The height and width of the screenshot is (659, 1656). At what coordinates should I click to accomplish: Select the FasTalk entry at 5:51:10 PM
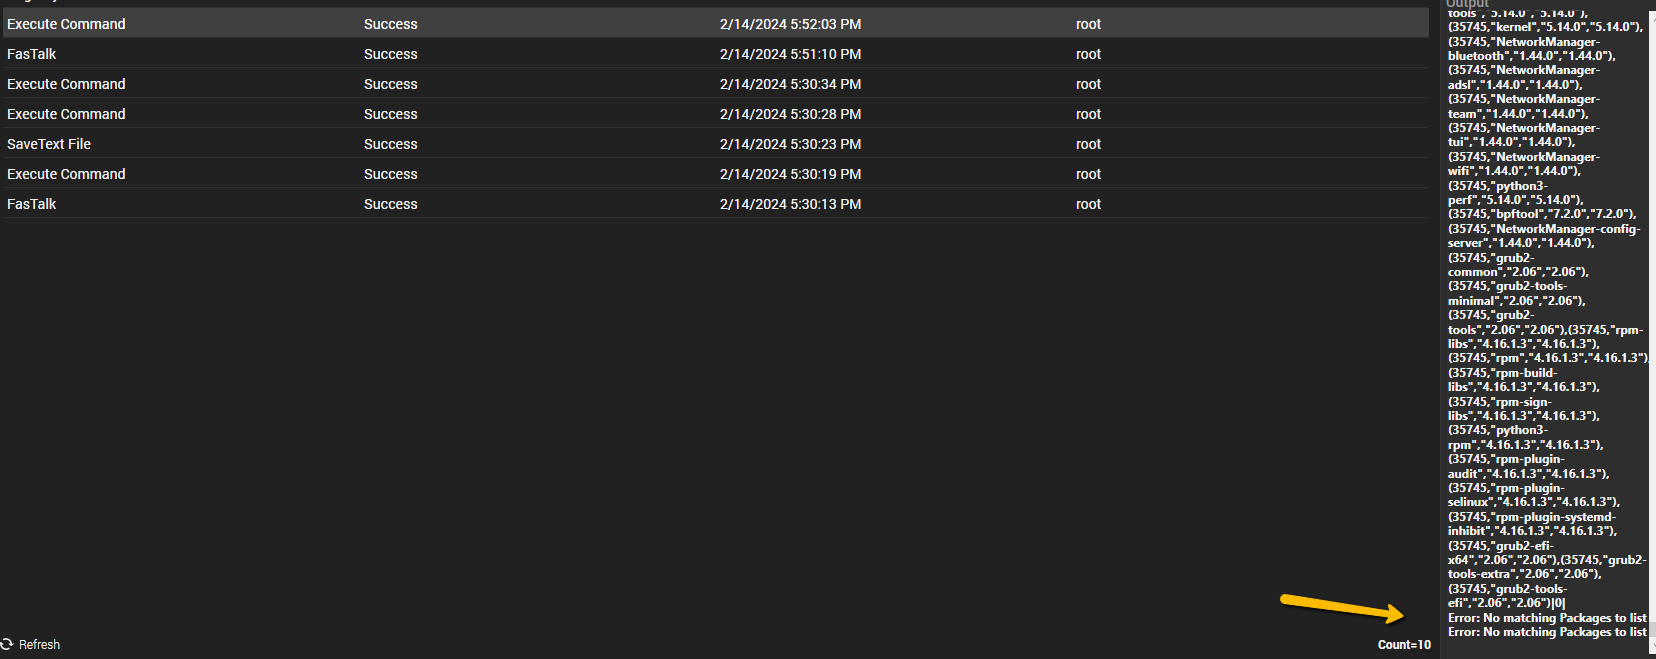click(32, 54)
